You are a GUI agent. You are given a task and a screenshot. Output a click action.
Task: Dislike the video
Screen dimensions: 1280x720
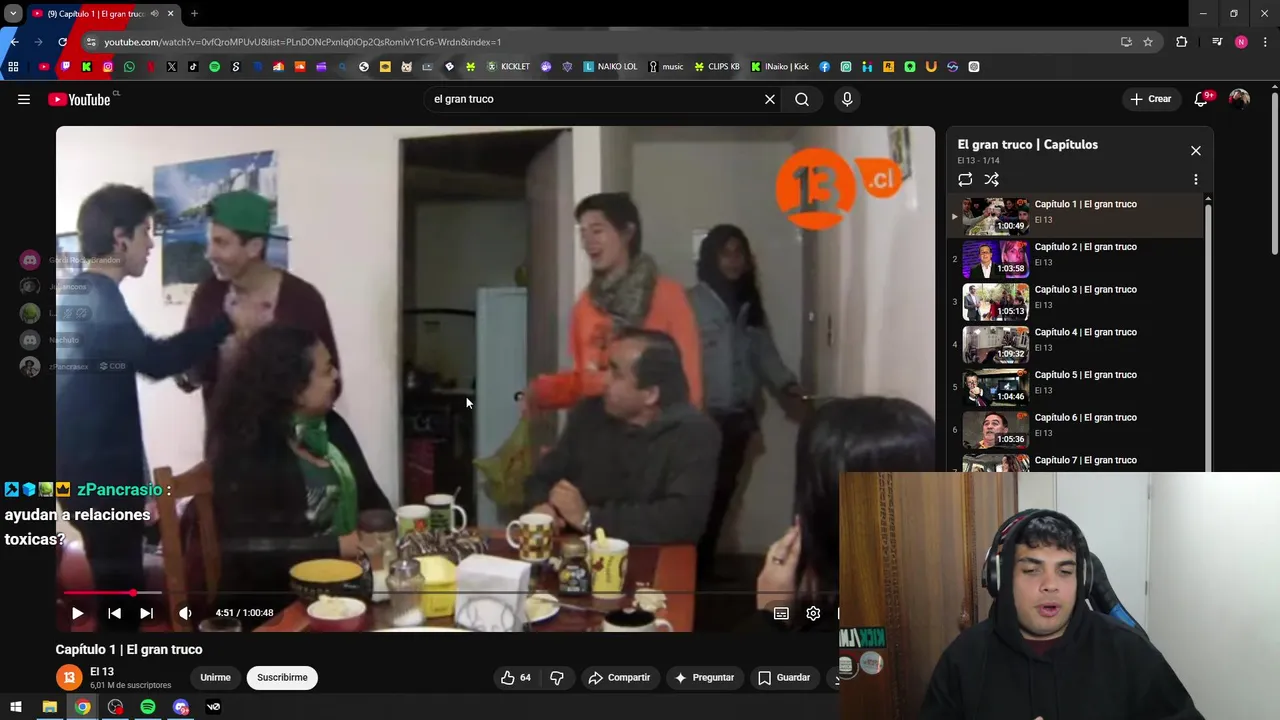tap(557, 677)
